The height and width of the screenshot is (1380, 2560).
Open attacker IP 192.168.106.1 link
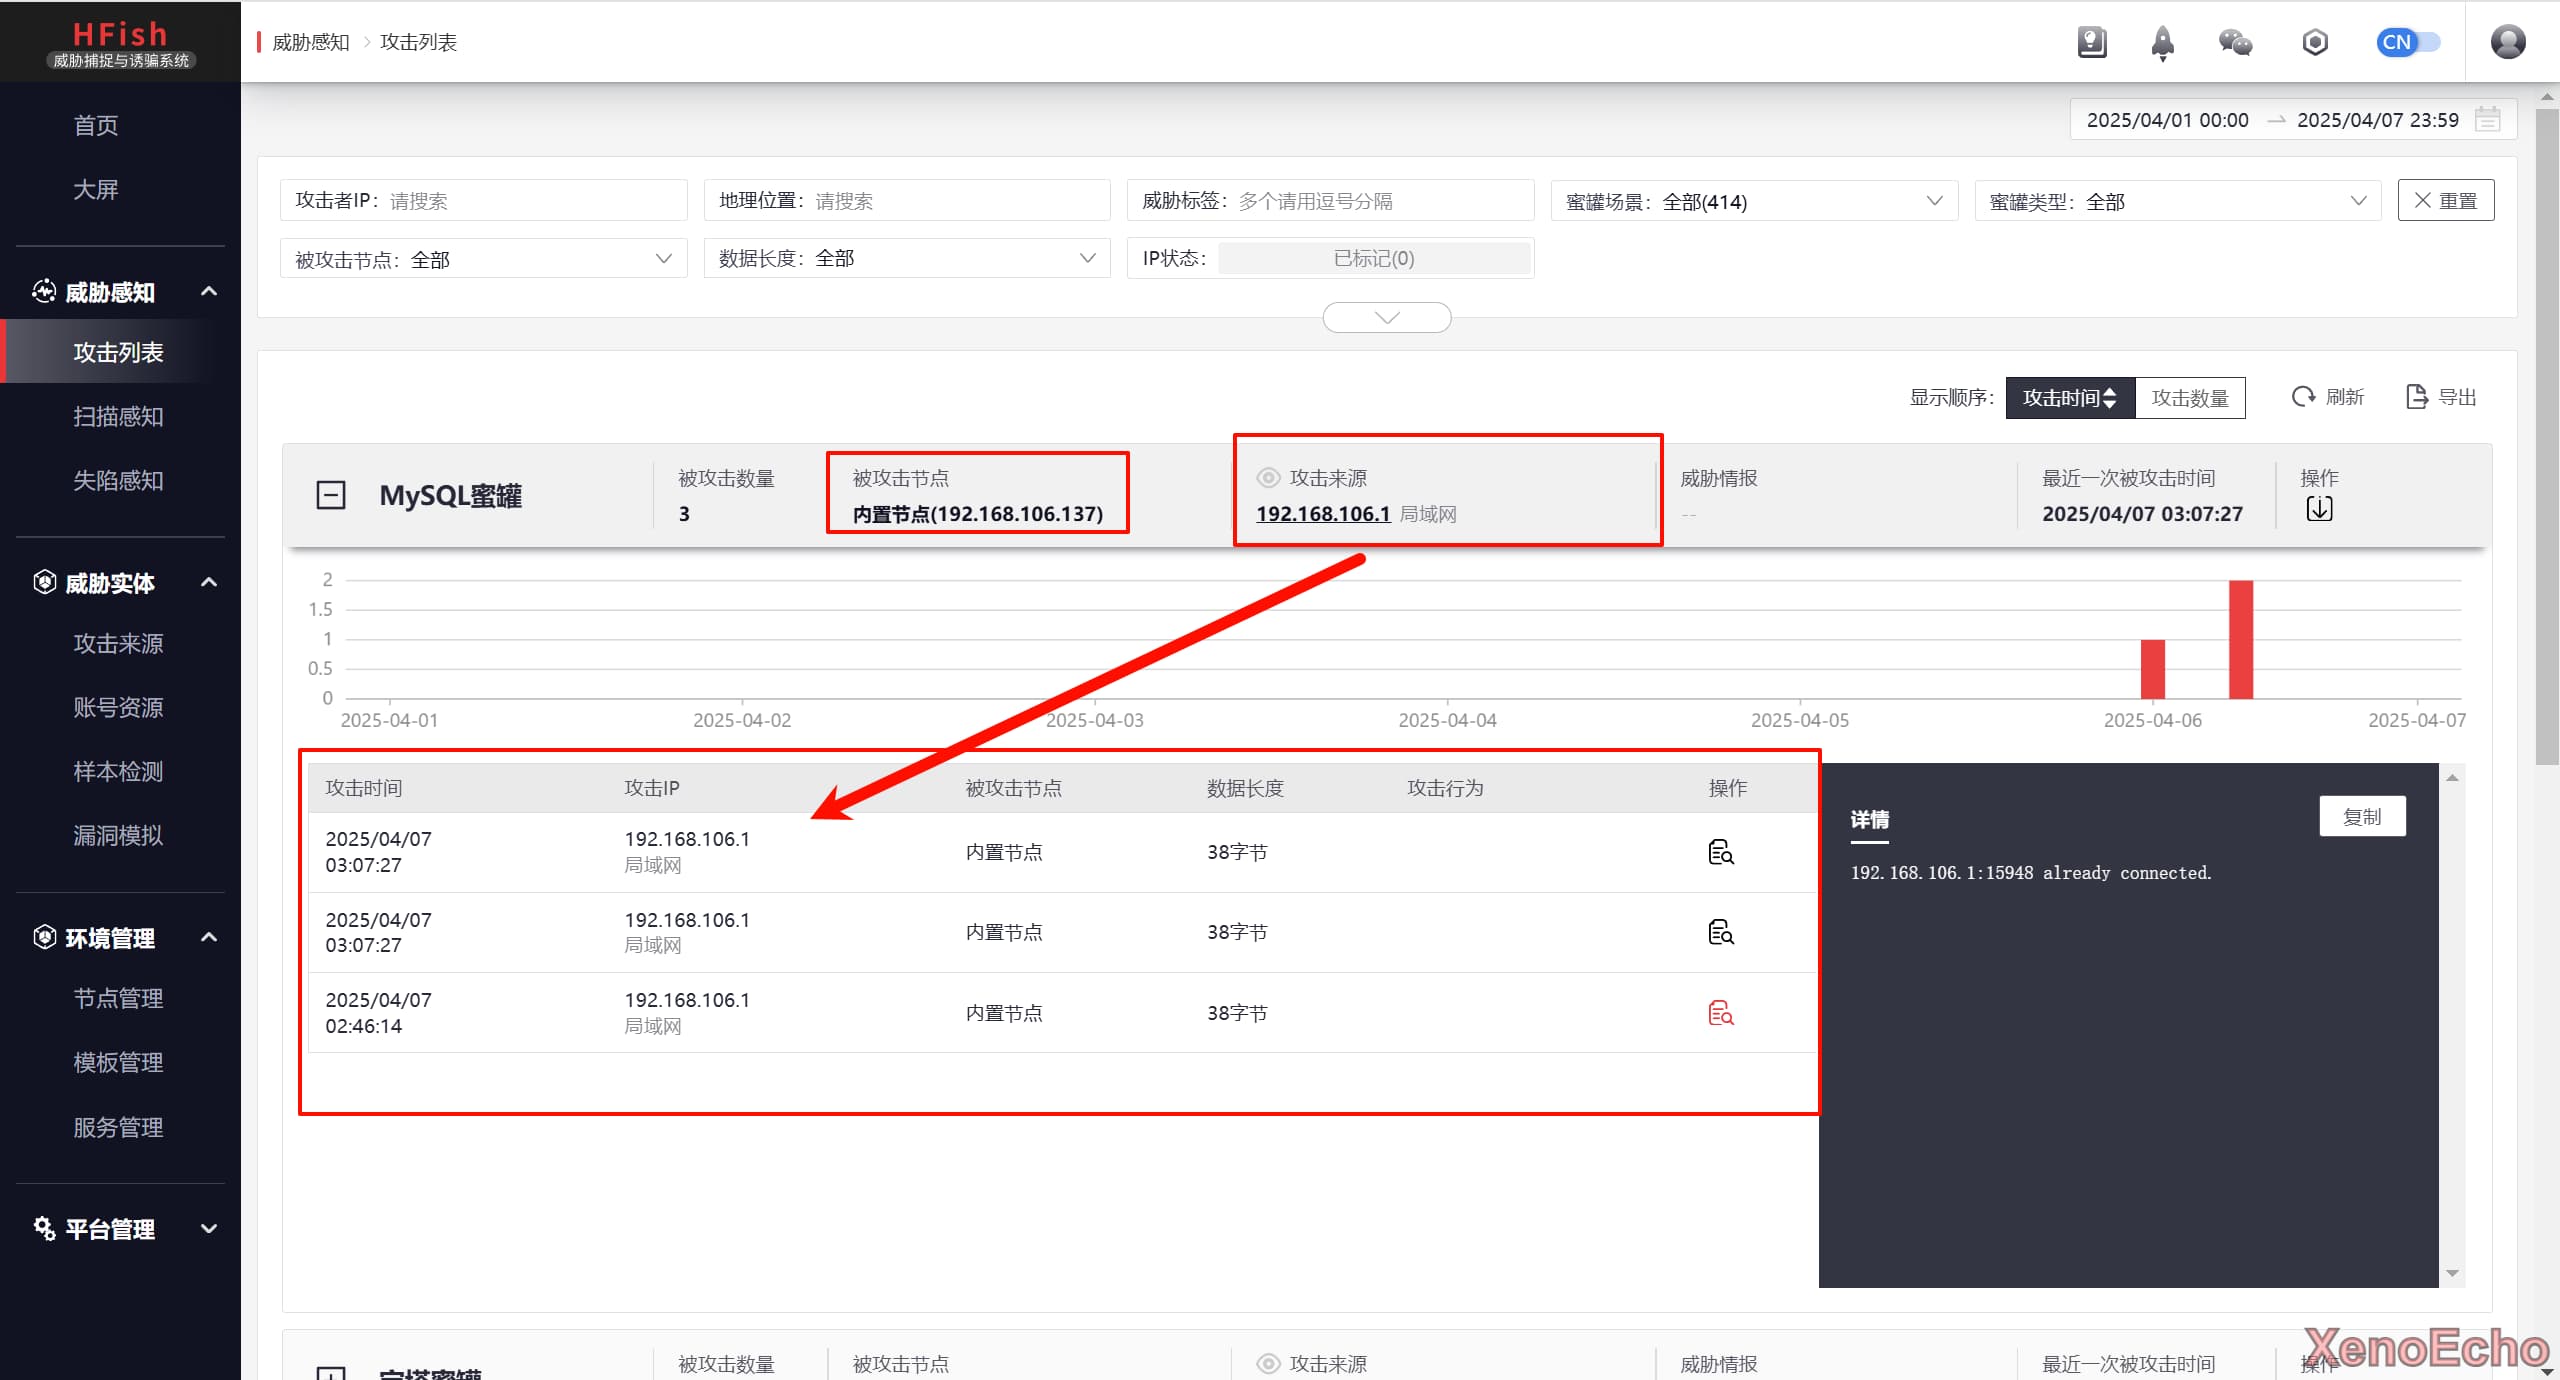(x=1322, y=514)
